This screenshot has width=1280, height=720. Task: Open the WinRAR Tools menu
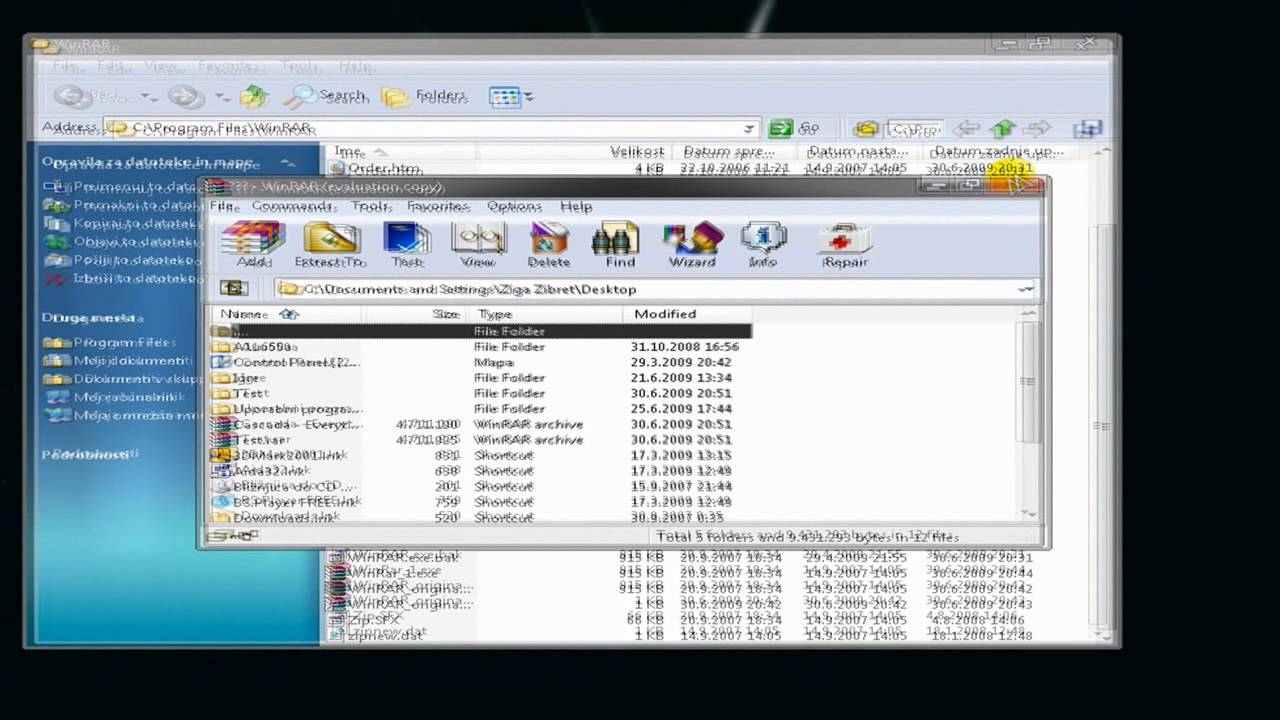pyautogui.click(x=371, y=206)
